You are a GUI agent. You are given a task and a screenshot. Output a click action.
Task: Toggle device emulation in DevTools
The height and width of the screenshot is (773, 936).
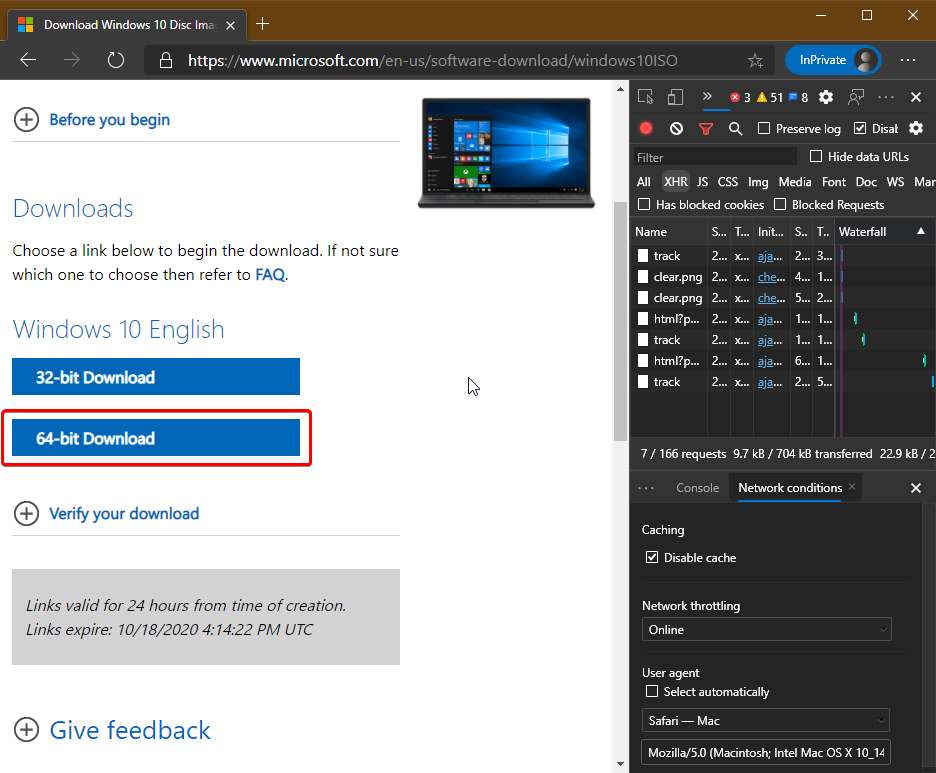675,97
